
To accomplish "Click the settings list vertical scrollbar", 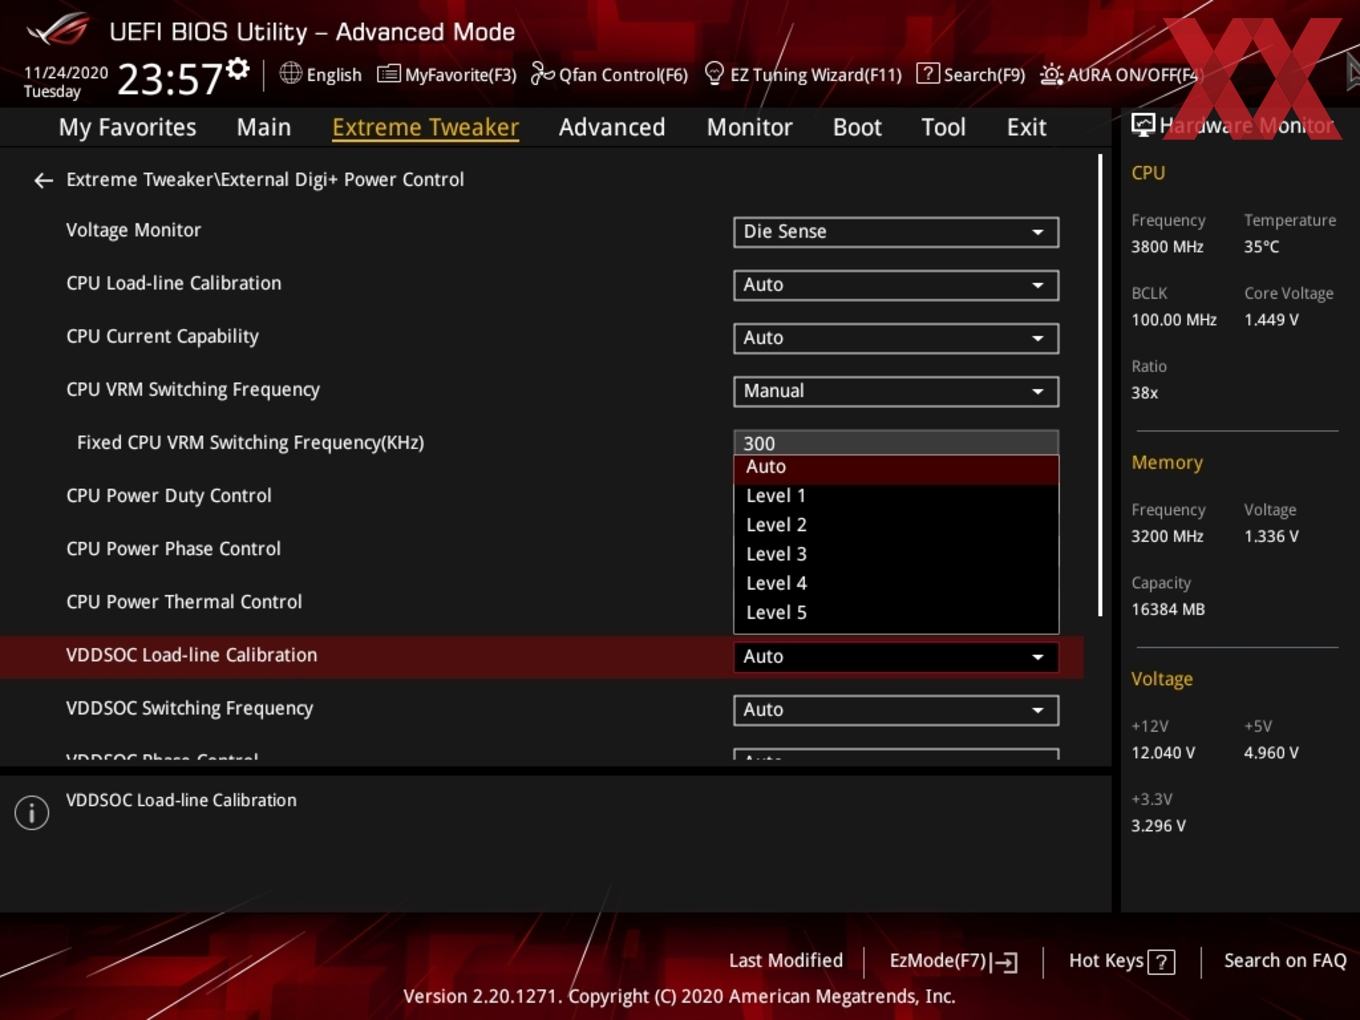I will 1101,385.
